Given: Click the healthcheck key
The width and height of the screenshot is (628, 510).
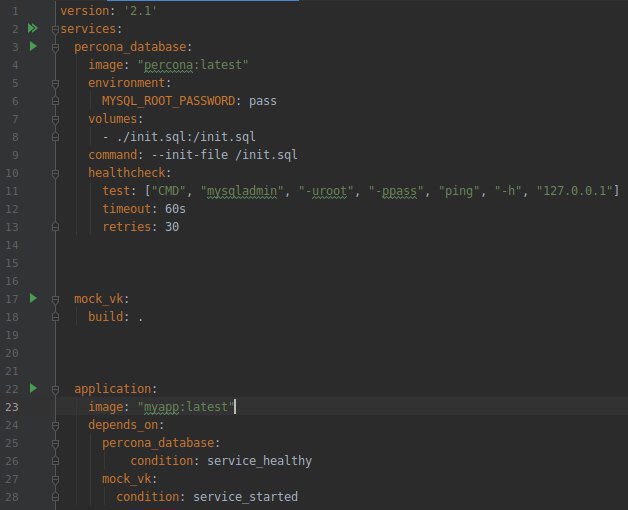Looking at the screenshot, I should tap(127, 173).
